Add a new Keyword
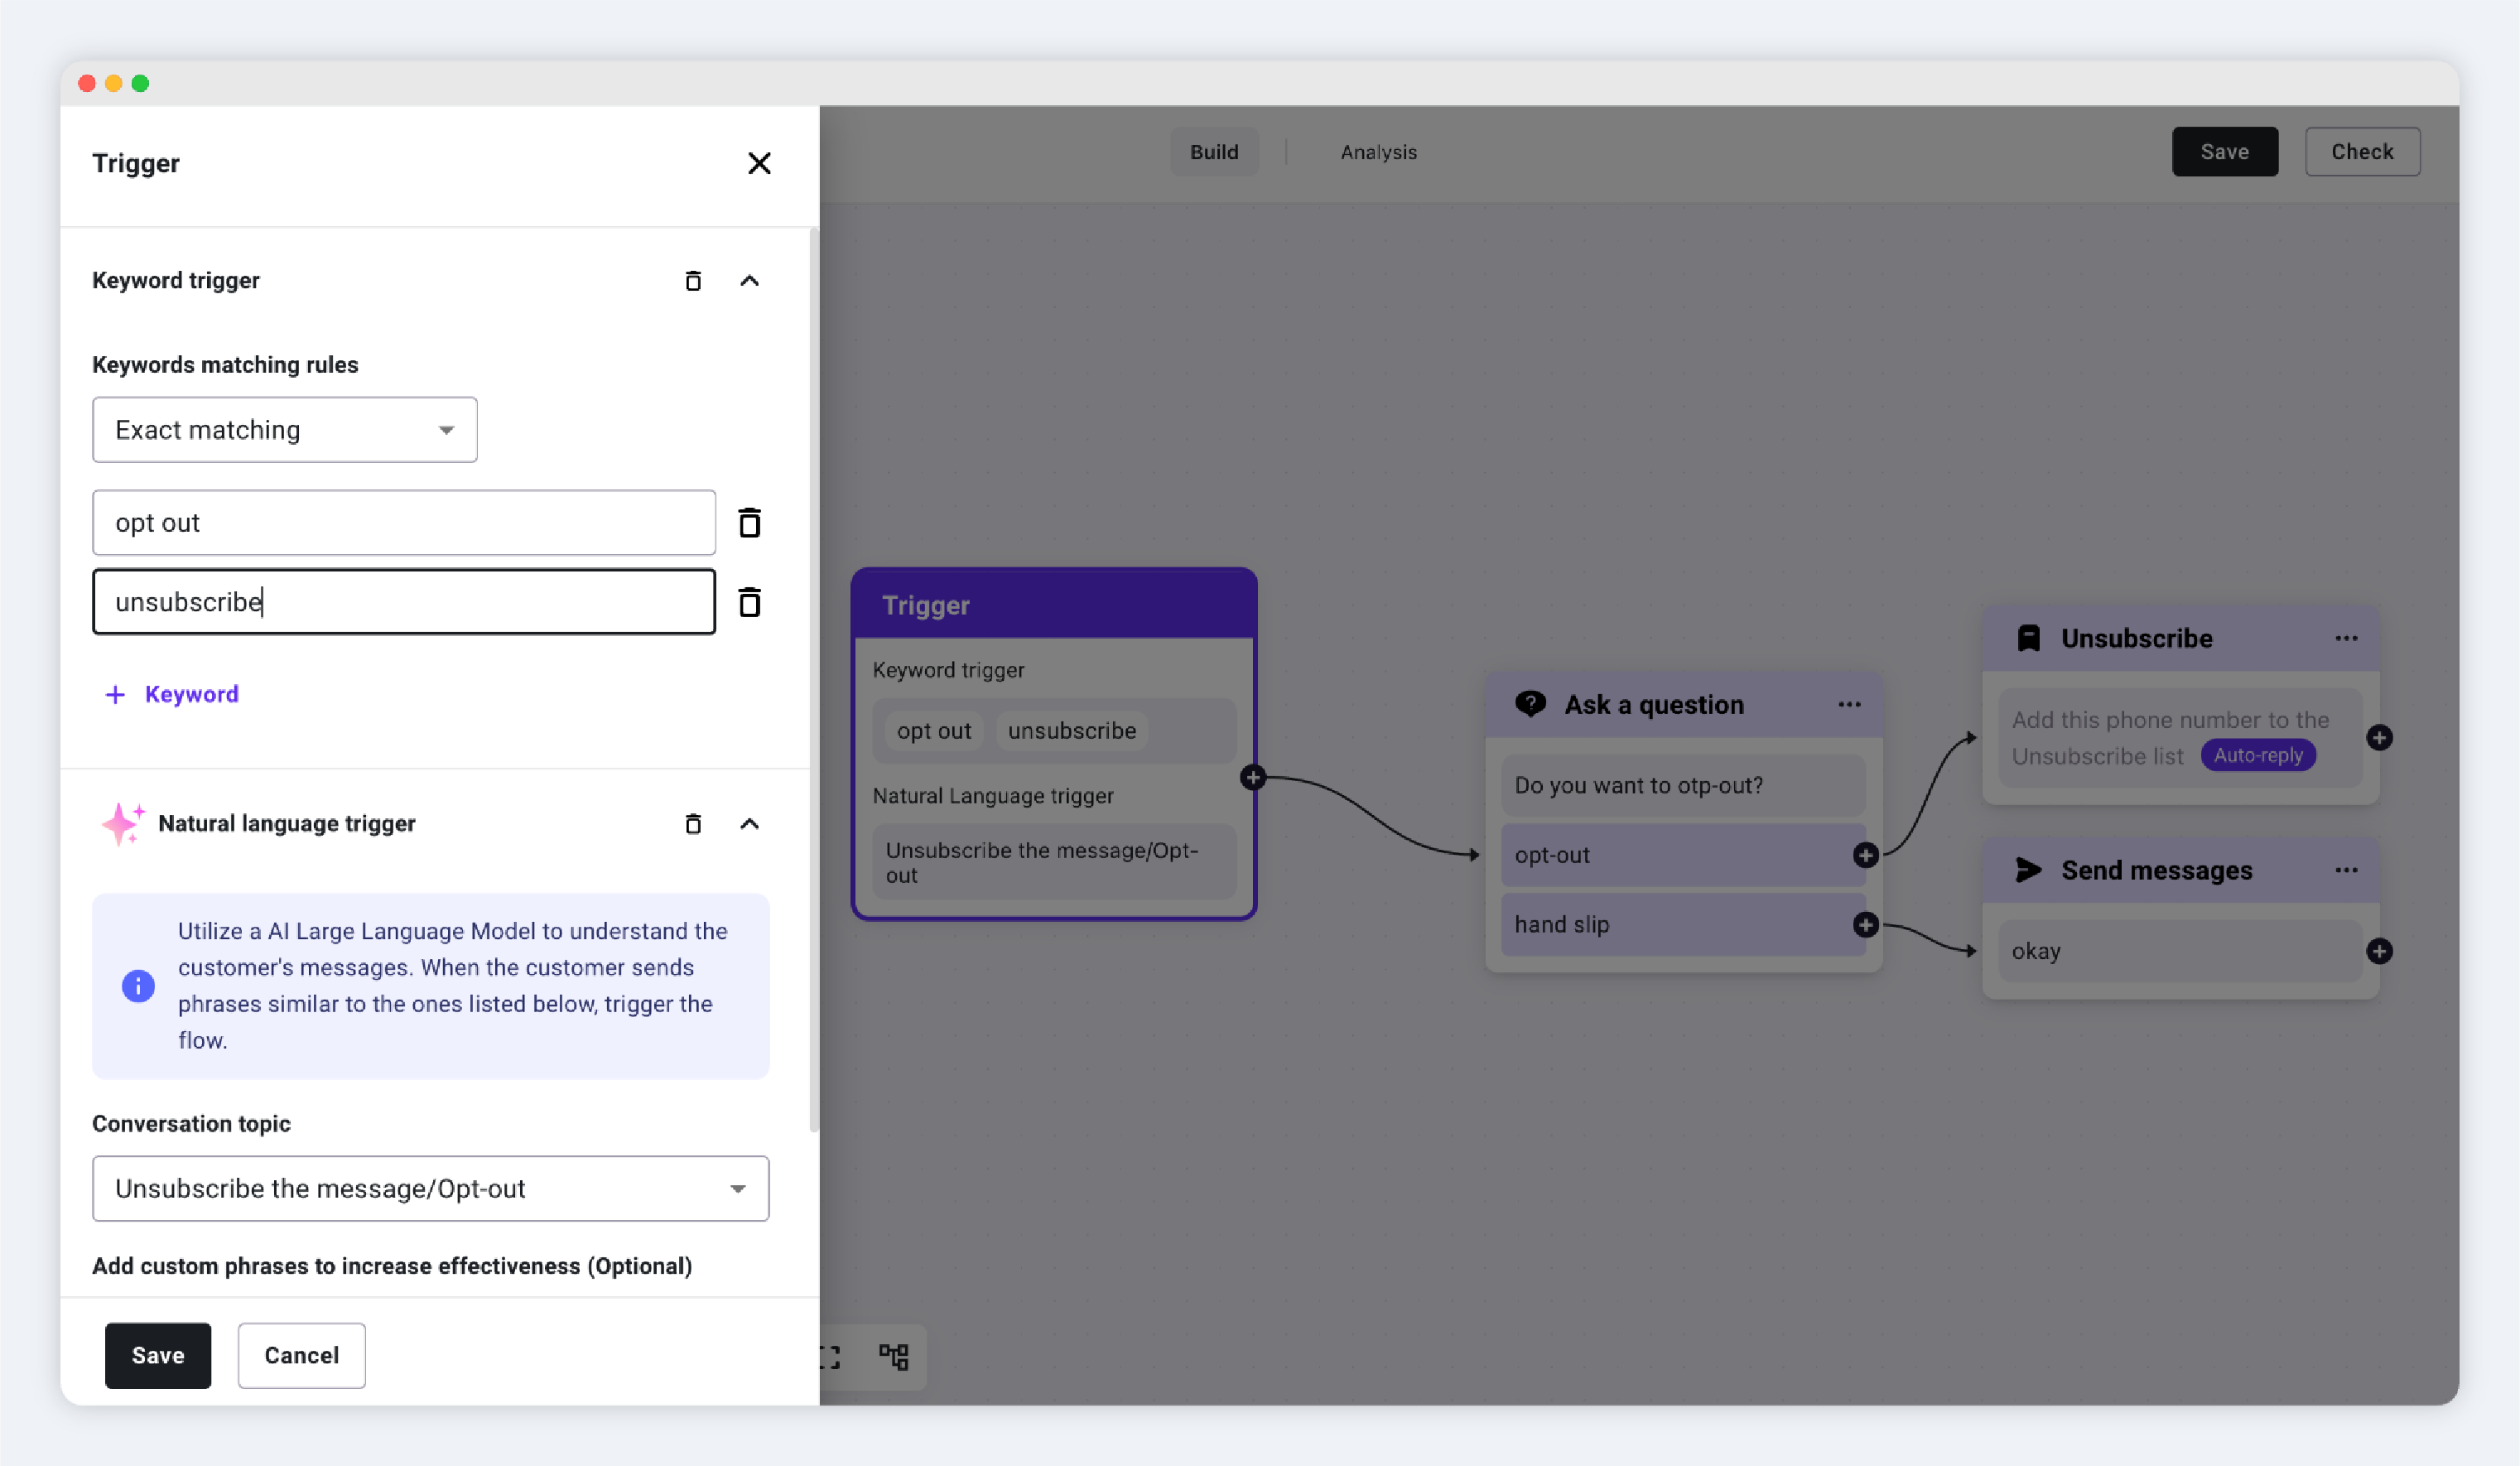The width and height of the screenshot is (2520, 1466). pyautogui.click(x=172, y=694)
